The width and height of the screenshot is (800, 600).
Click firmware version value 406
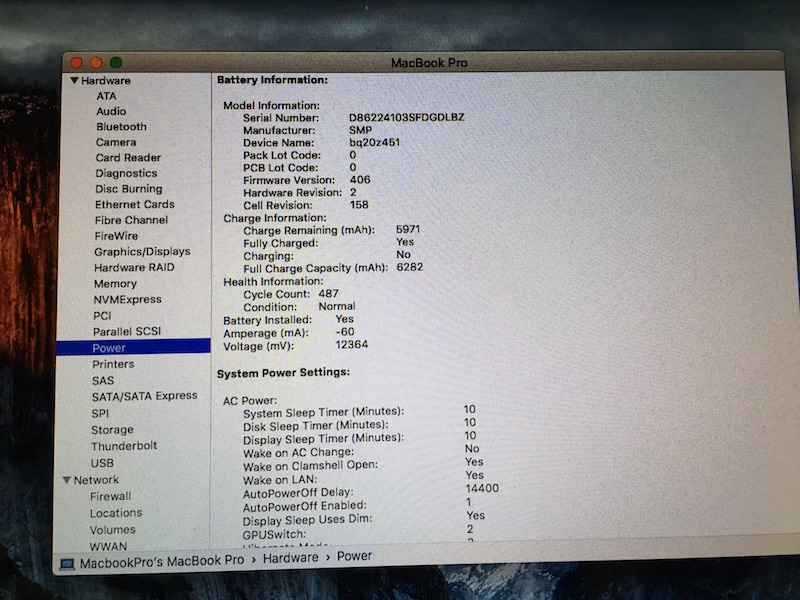[x=360, y=180]
